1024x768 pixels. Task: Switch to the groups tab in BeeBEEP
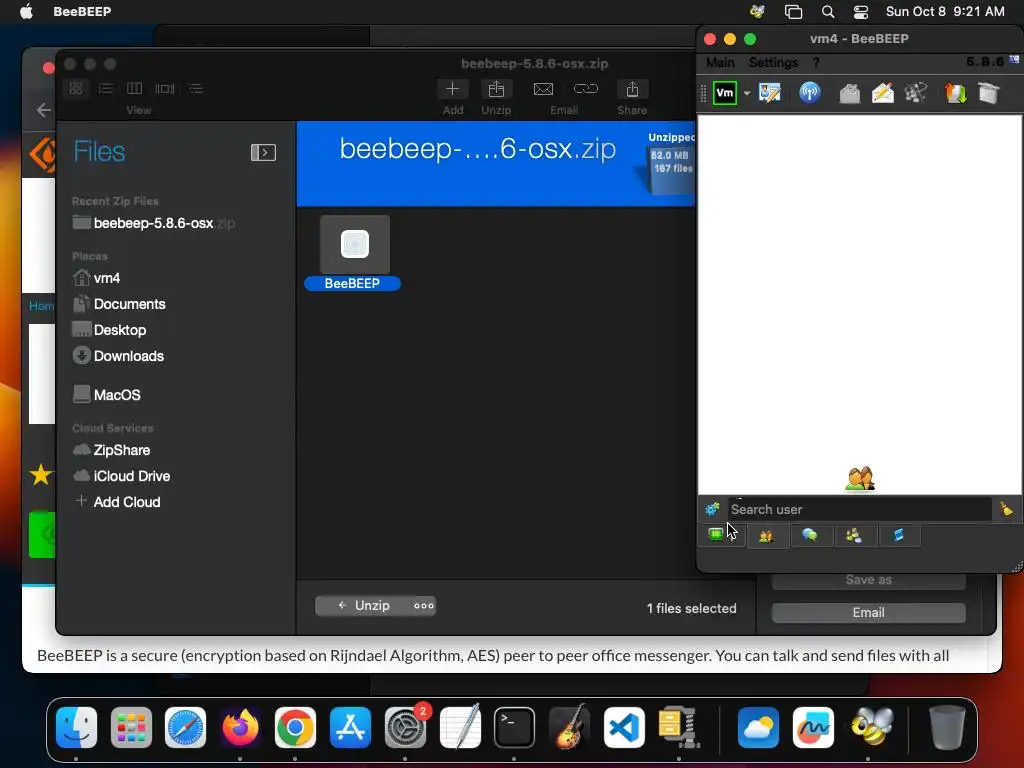pos(854,536)
